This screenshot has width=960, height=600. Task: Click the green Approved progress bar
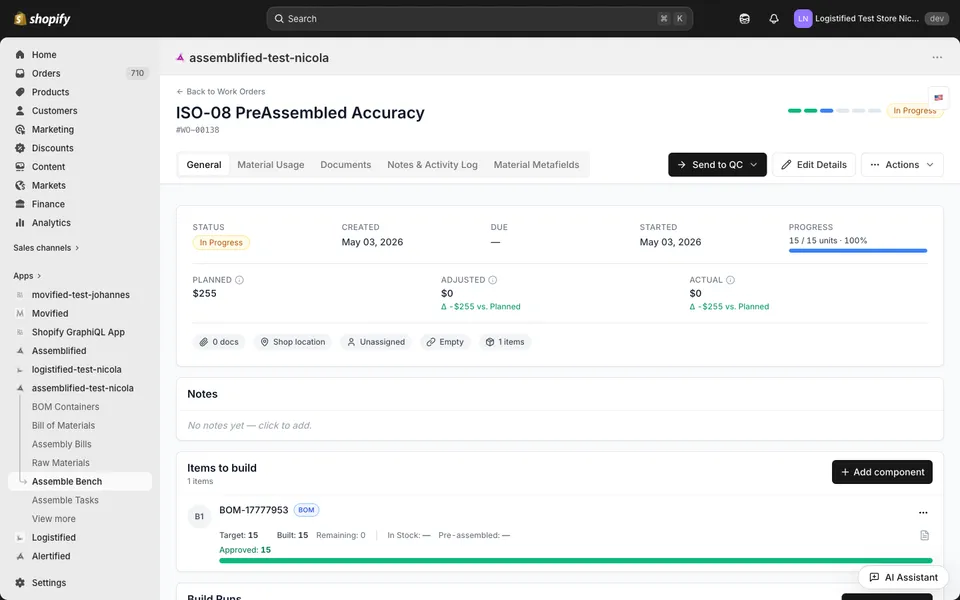(576, 560)
